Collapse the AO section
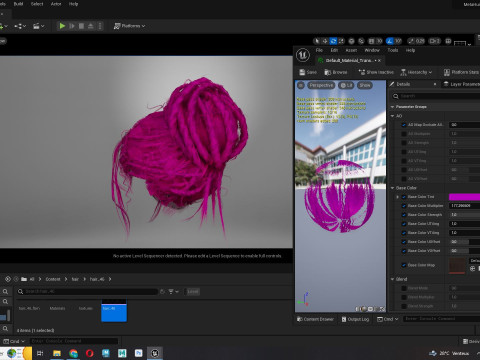The image size is (480, 360). tap(392, 116)
